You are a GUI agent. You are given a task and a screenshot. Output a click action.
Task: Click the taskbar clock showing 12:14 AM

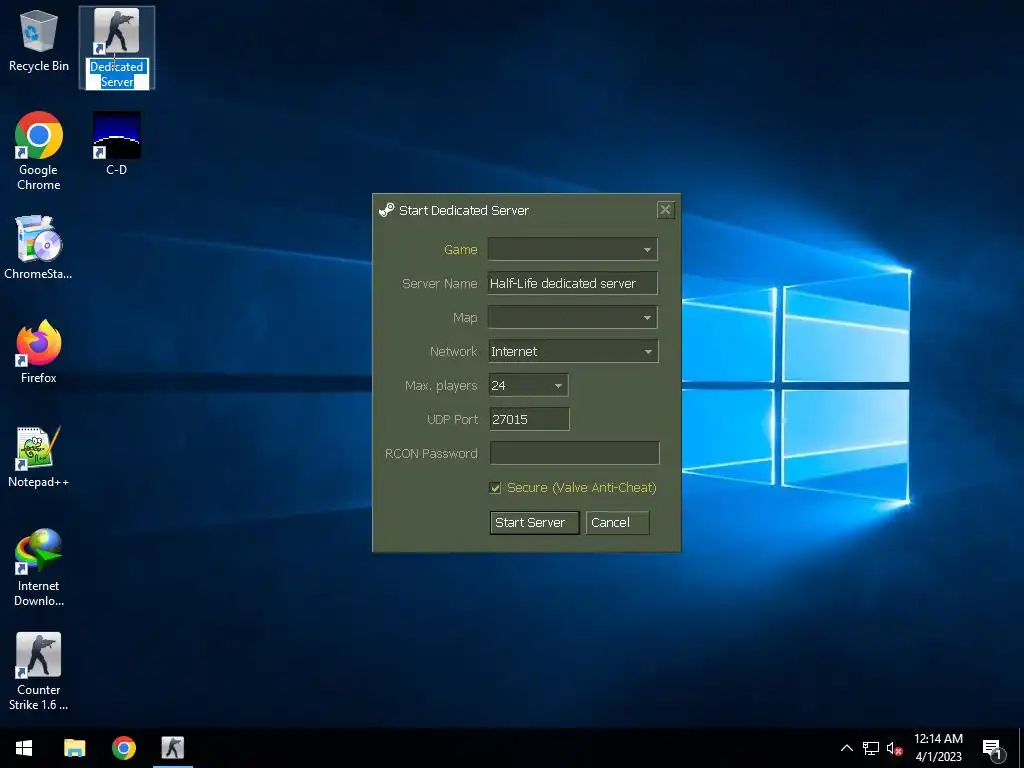coord(938,748)
